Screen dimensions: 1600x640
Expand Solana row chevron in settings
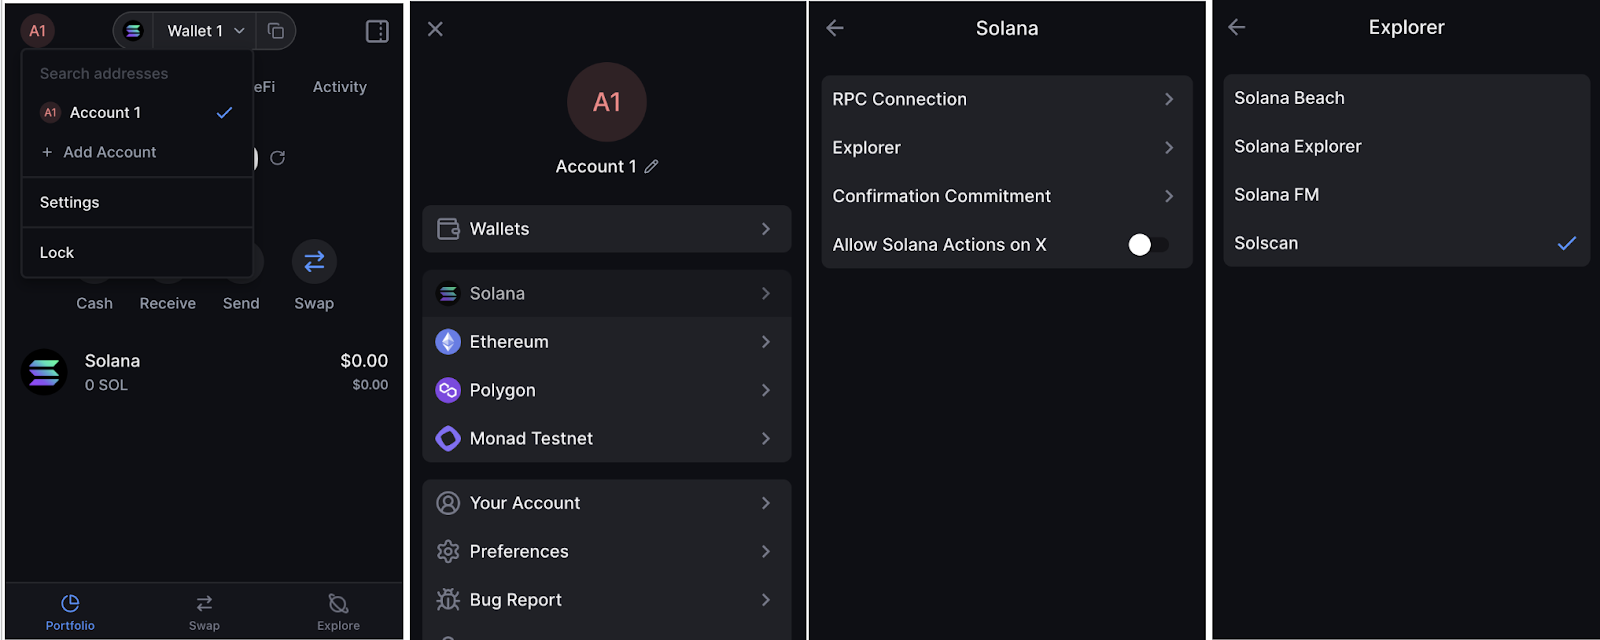(x=766, y=293)
